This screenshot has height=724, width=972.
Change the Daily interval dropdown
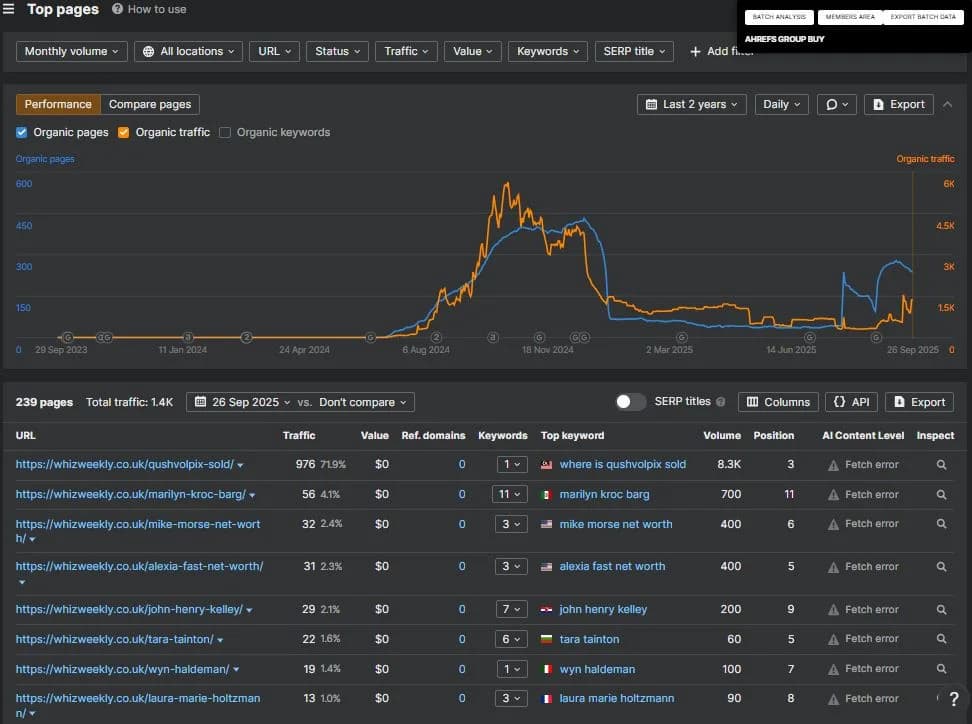tap(782, 104)
